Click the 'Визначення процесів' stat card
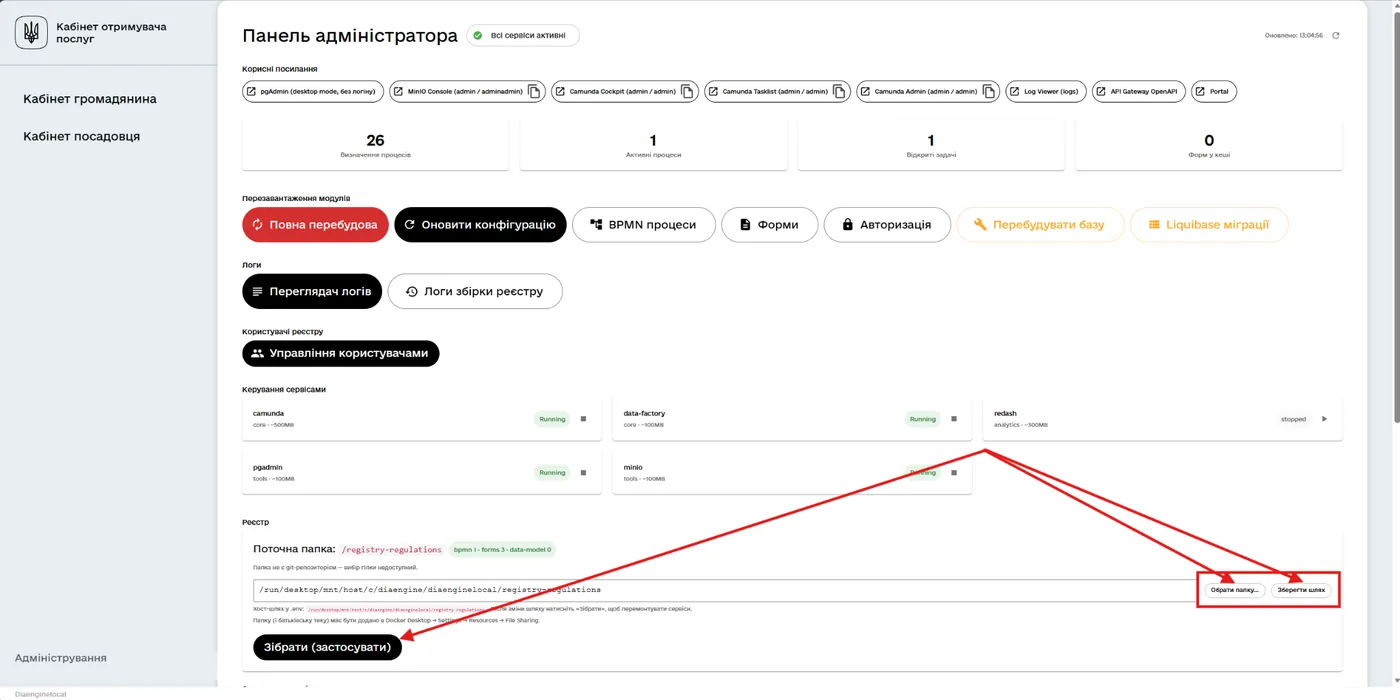The width and height of the screenshot is (1400, 700). click(375, 145)
